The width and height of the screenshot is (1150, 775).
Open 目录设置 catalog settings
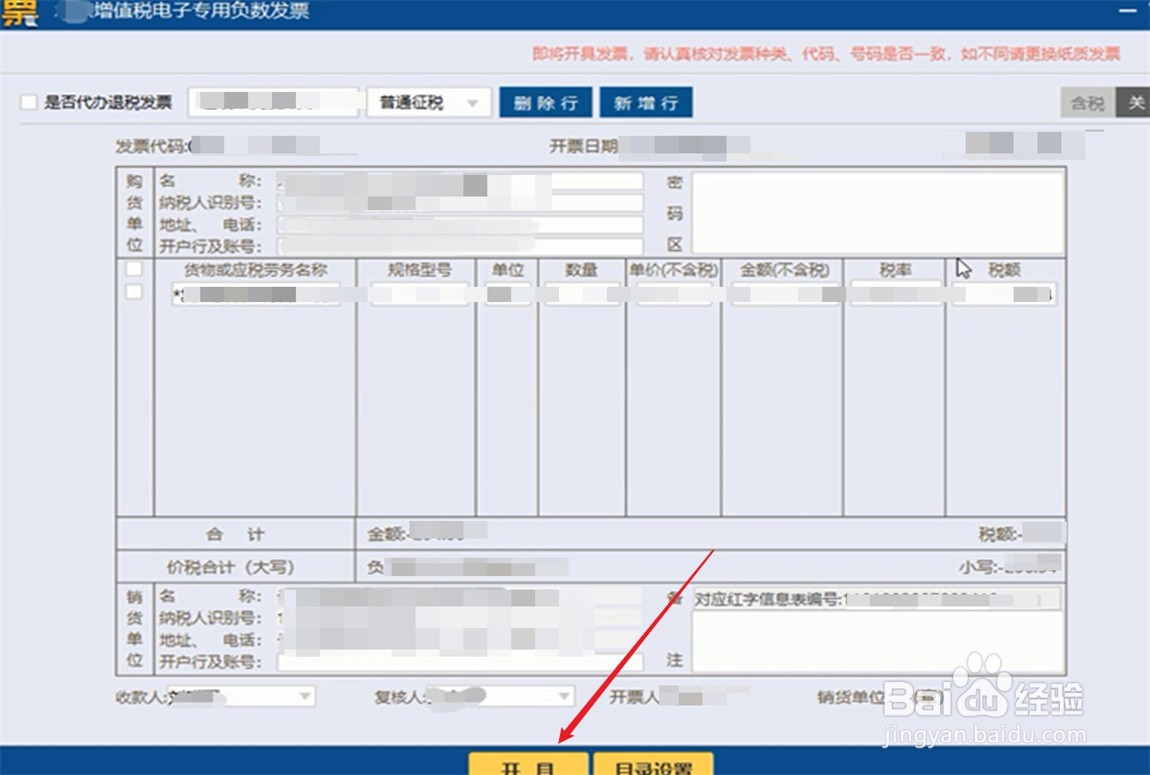[x=652, y=764]
